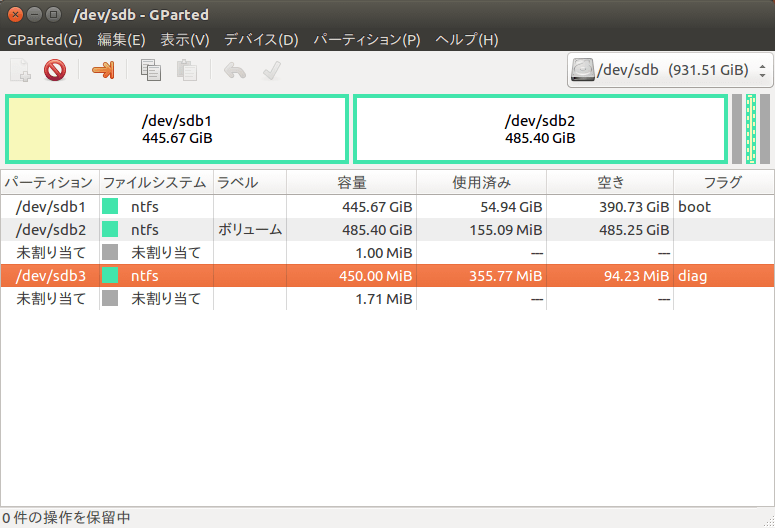Click the ボリューム label cell
This screenshot has width=775, height=528.
point(250,230)
